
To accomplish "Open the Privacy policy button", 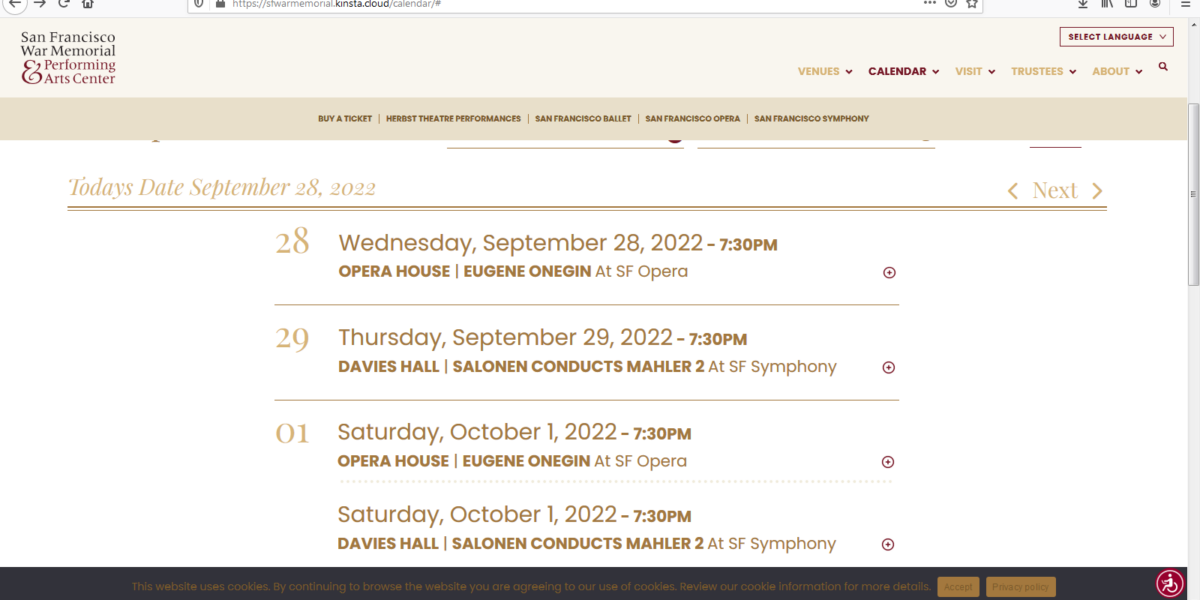I will point(1020,587).
